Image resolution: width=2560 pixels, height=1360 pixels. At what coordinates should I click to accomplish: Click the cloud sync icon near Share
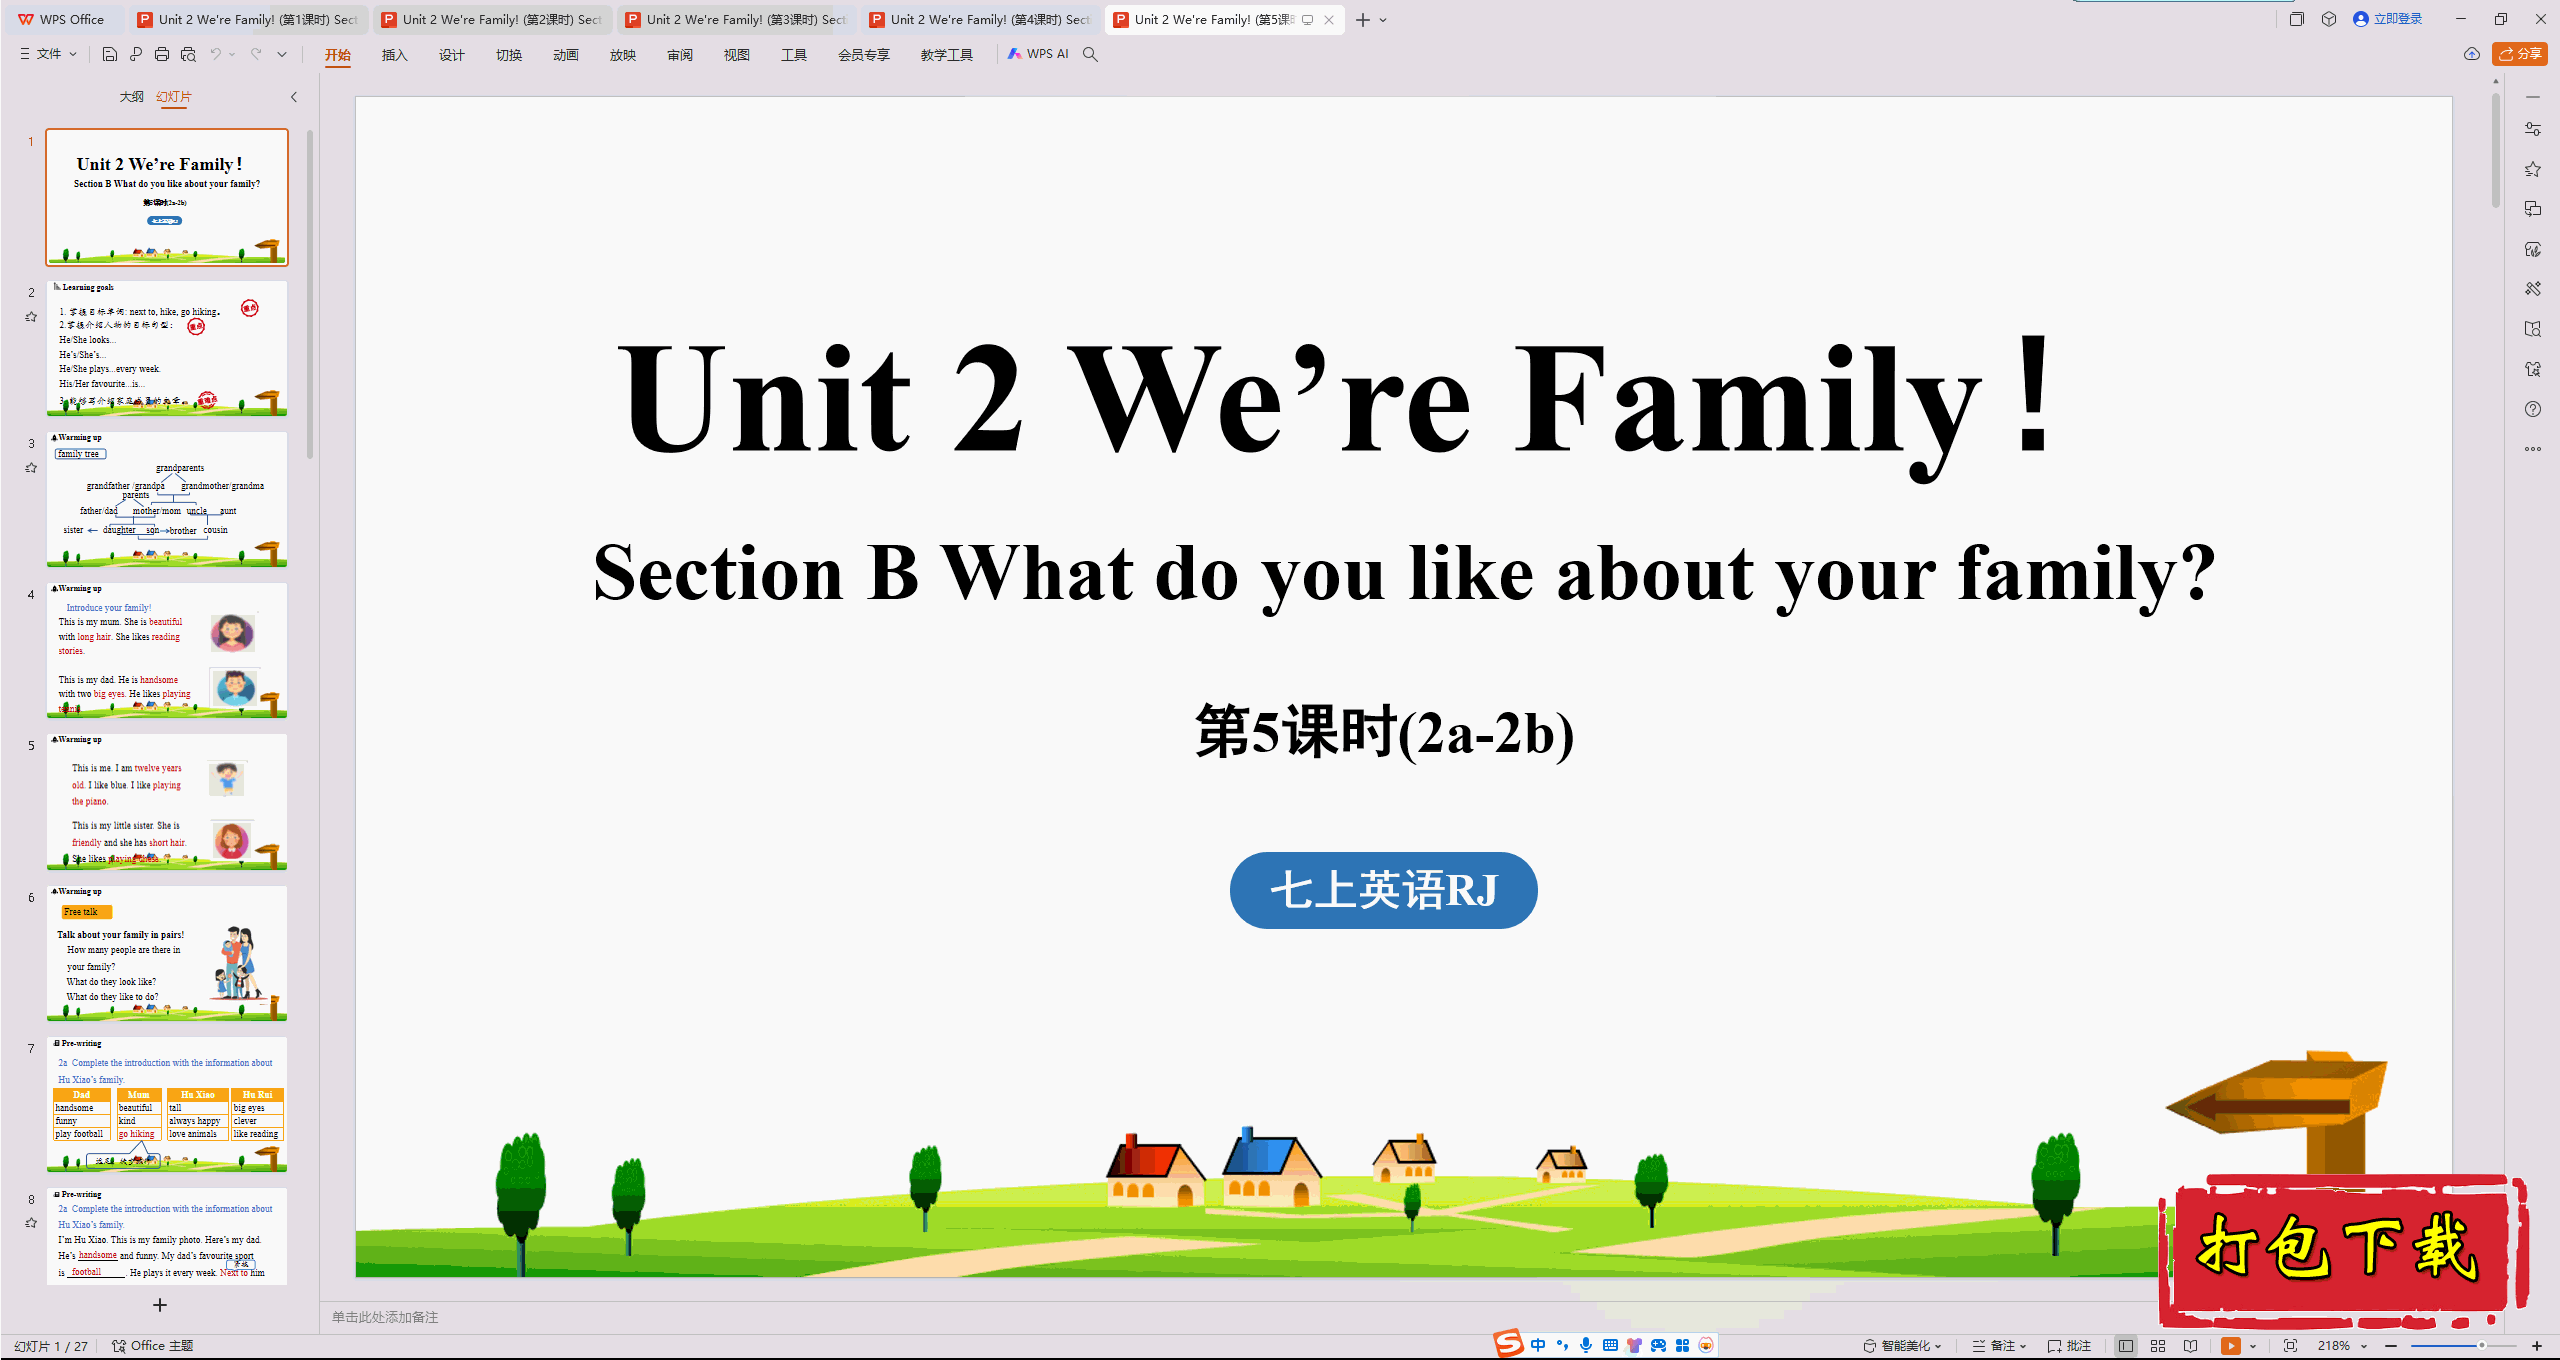point(2472,54)
